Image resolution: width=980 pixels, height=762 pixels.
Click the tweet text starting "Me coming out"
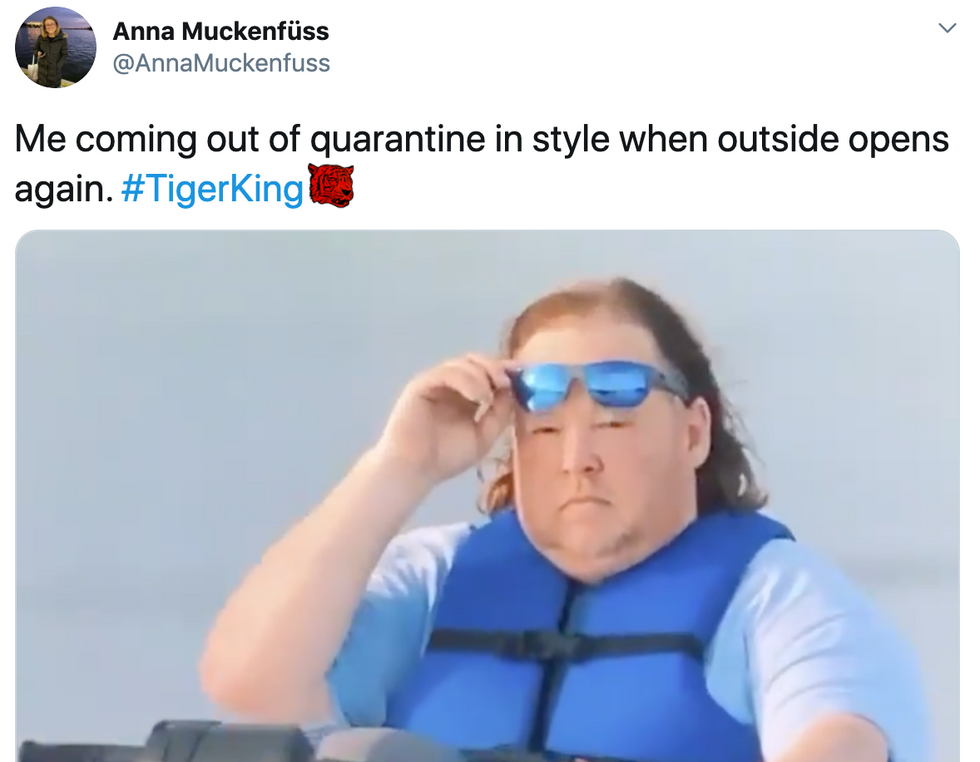pyautogui.click(x=481, y=163)
